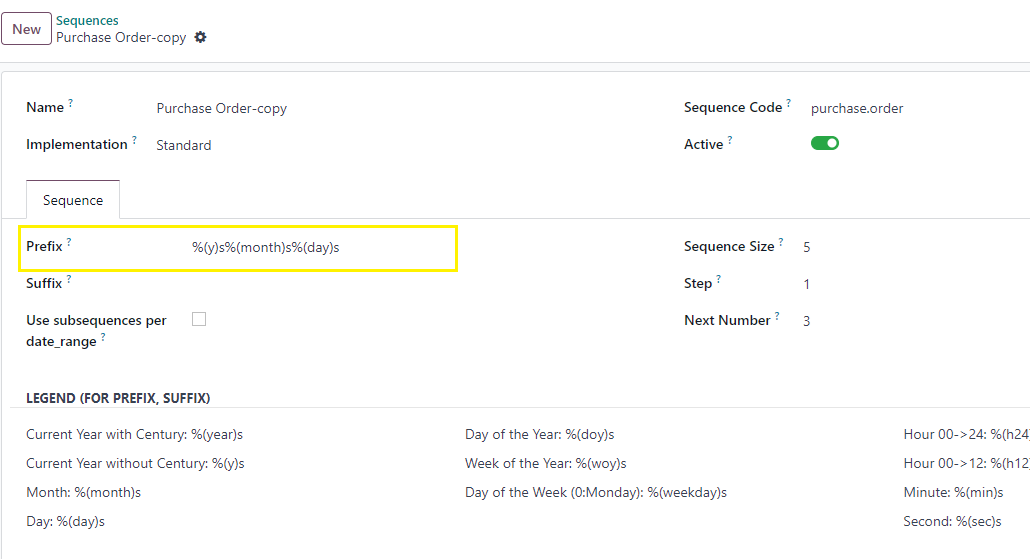Click the help icon next to Name
Screen dimensions: 1030x559
click(x=70, y=102)
